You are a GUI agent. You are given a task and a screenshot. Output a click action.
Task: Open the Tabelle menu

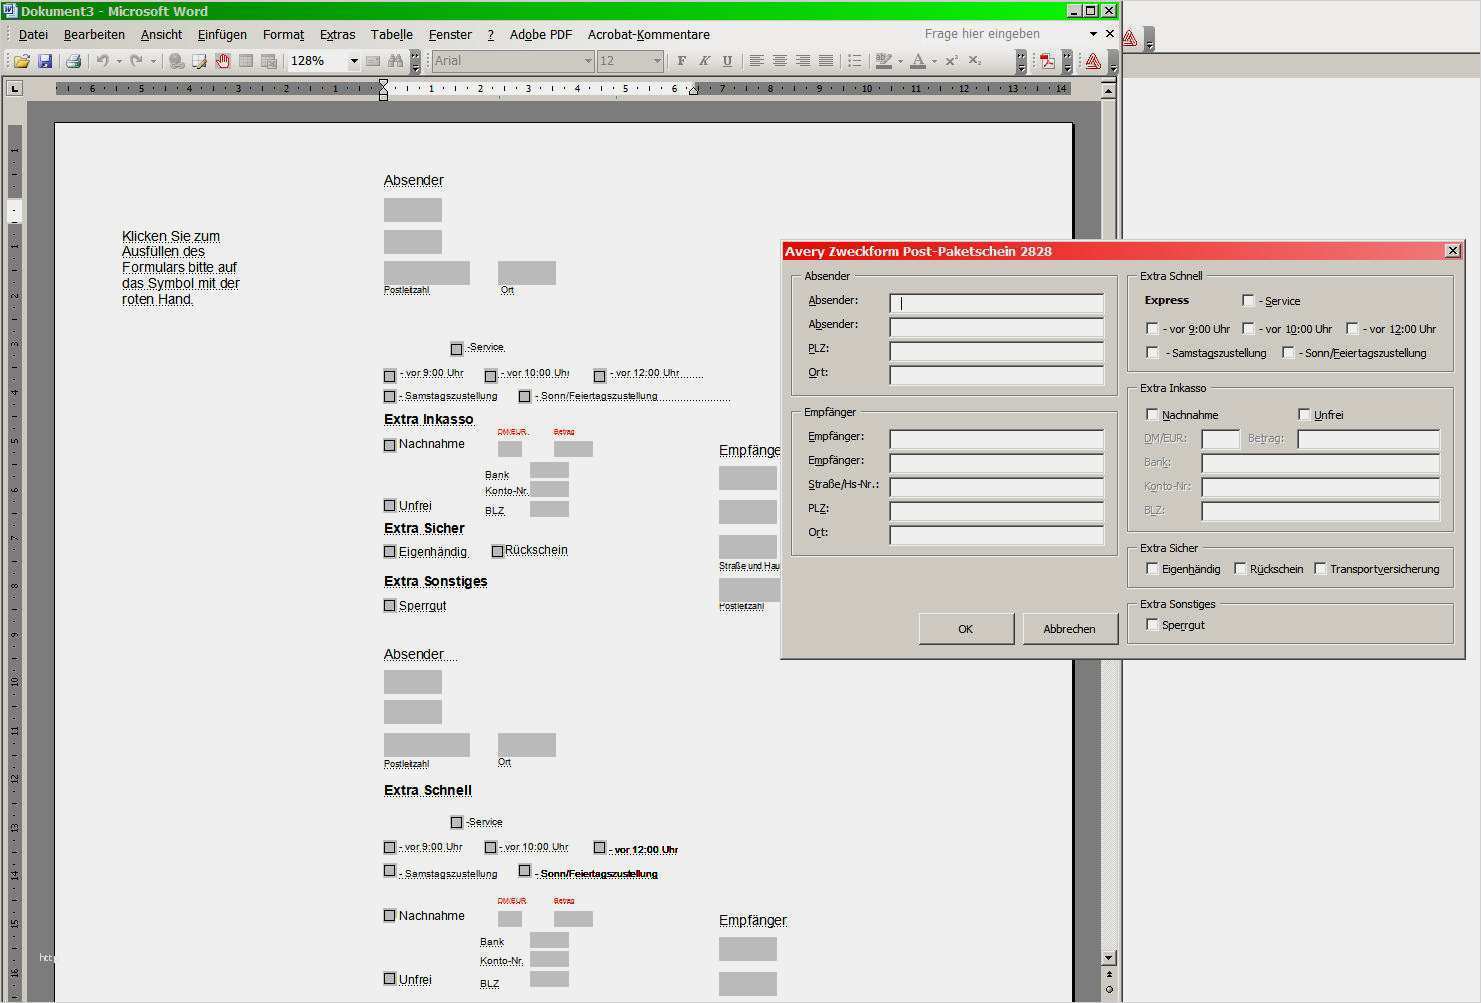point(392,34)
